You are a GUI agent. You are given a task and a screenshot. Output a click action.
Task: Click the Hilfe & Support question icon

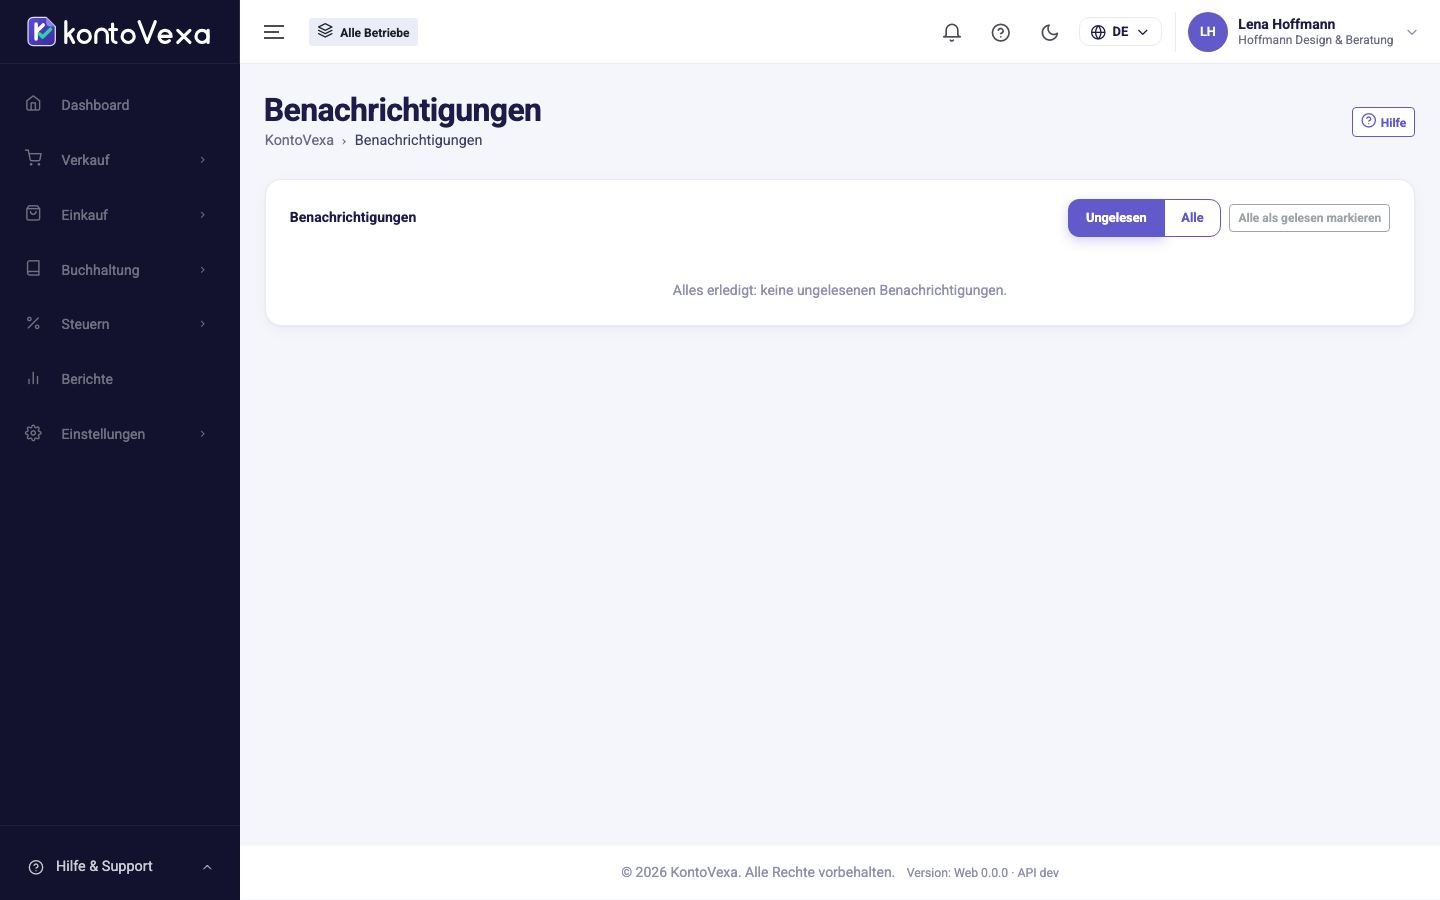36,867
